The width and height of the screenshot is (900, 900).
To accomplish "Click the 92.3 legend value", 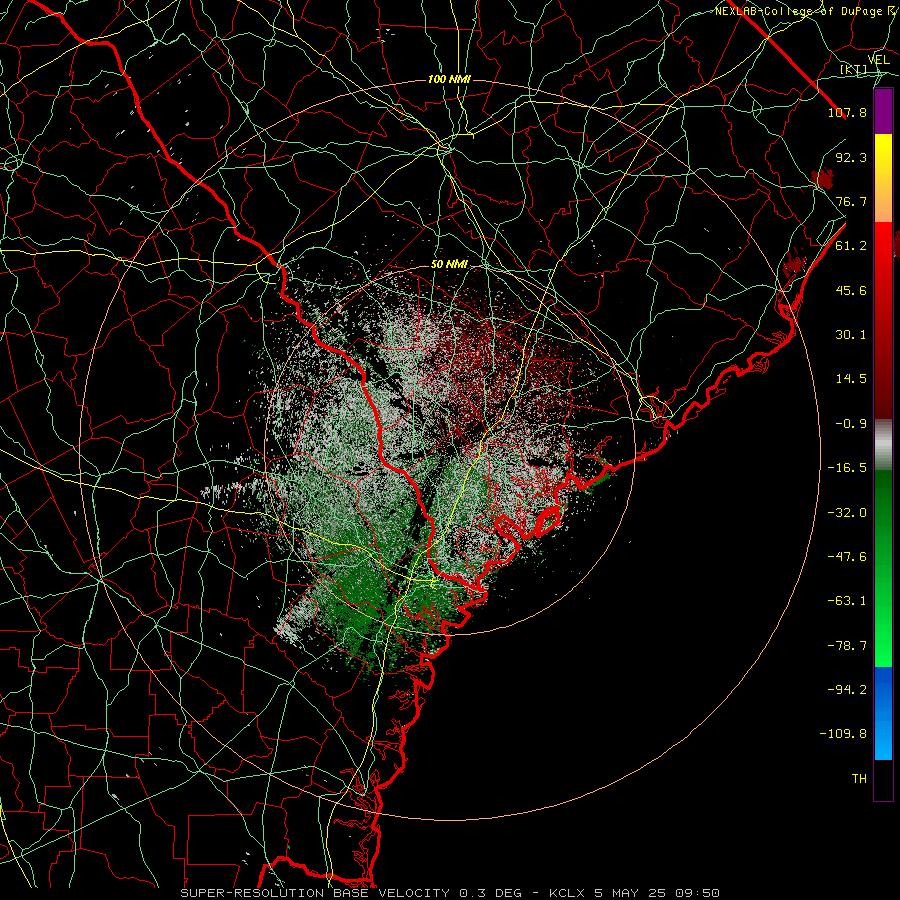I will [x=851, y=157].
